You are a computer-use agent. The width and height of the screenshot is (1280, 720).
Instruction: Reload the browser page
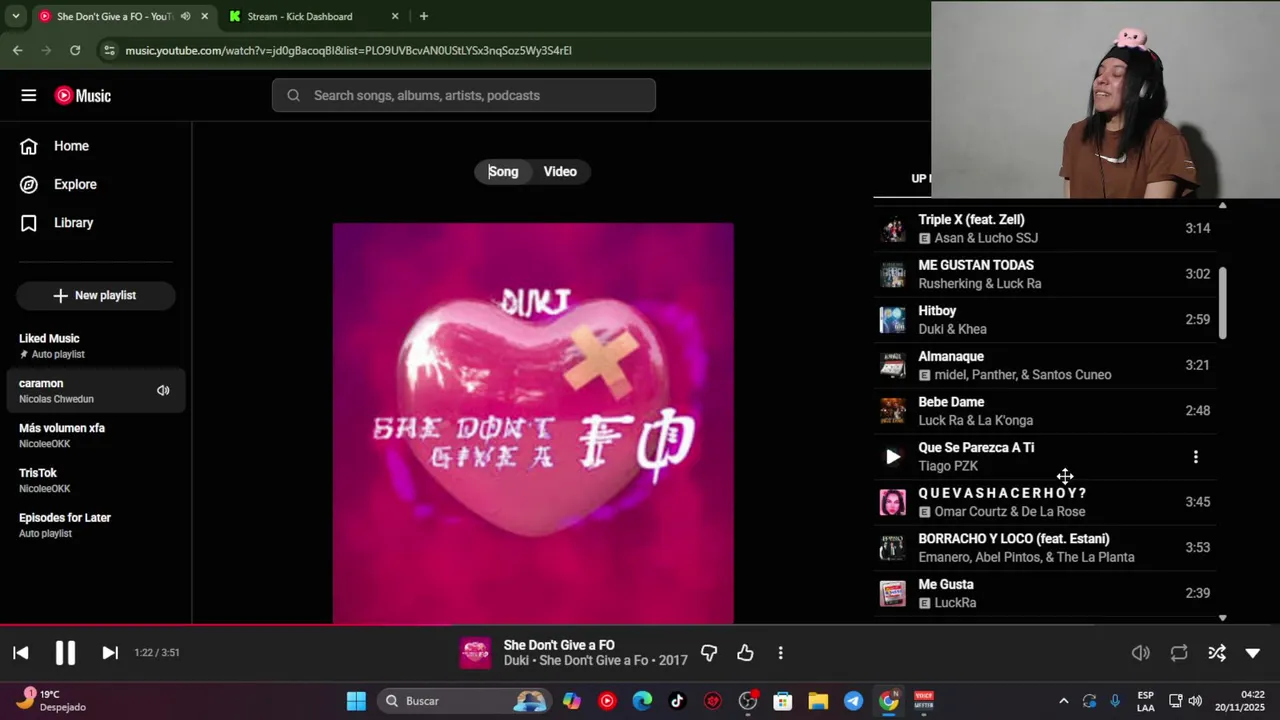coord(75,50)
